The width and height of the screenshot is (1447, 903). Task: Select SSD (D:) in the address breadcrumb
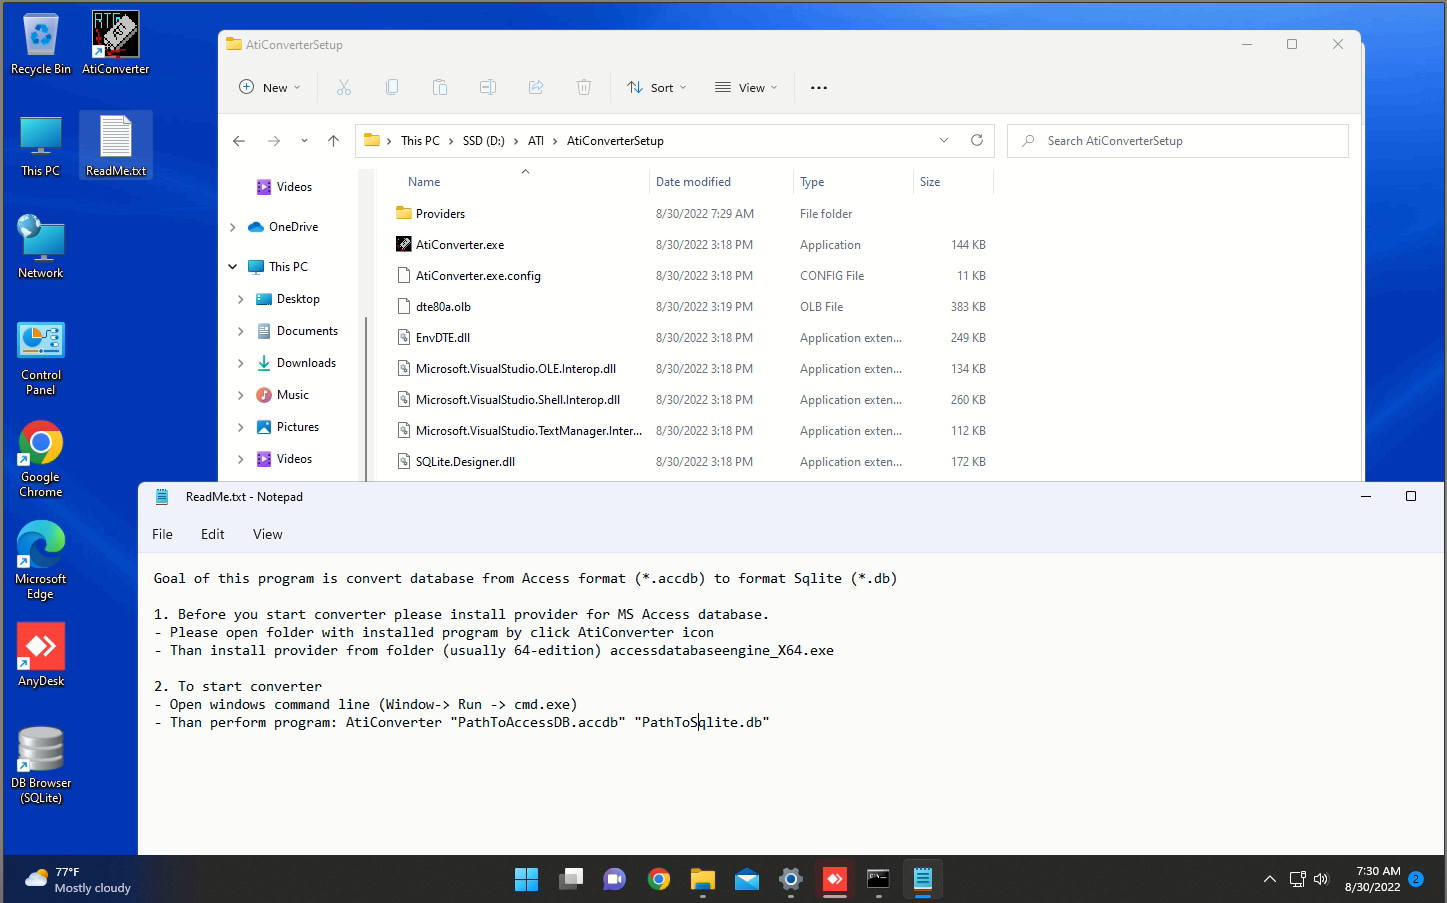(484, 141)
